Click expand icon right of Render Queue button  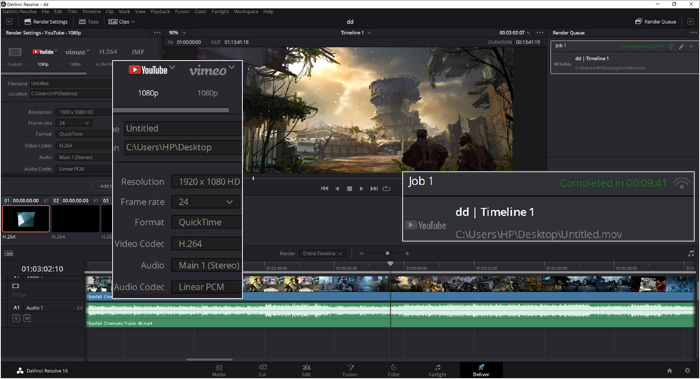690,21
